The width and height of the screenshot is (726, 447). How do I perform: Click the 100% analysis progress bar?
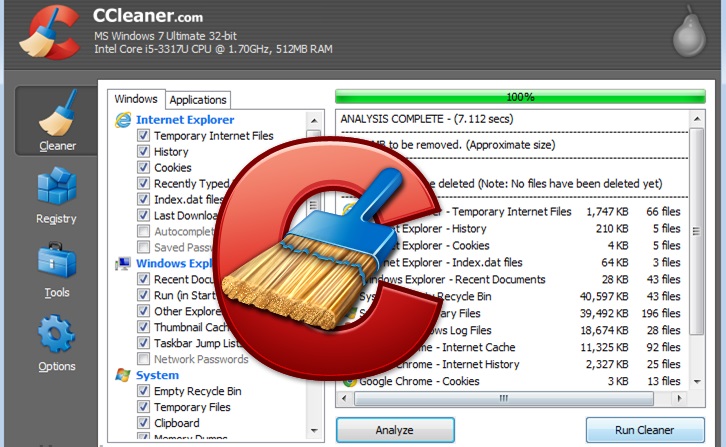(520, 97)
